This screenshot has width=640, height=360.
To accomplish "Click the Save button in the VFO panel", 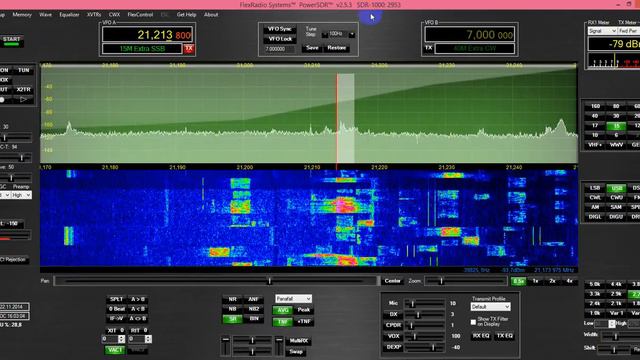I will pyautogui.click(x=312, y=48).
